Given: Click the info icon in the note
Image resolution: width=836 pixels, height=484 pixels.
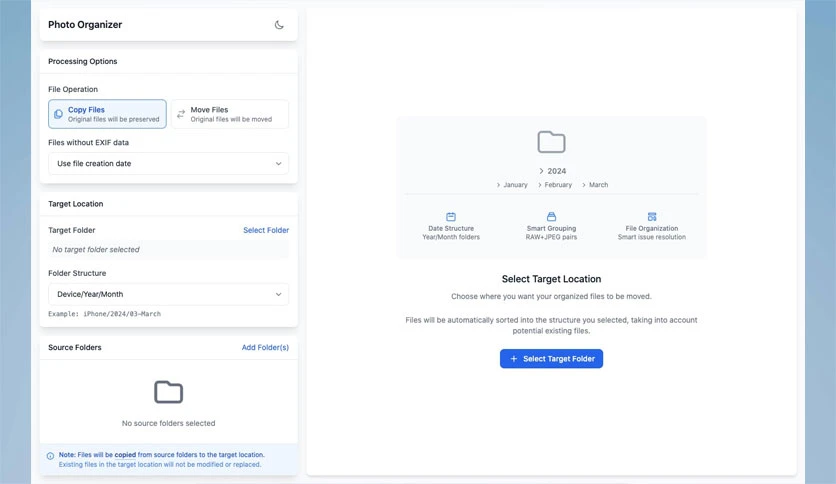Looking at the screenshot, I should point(50,456).
